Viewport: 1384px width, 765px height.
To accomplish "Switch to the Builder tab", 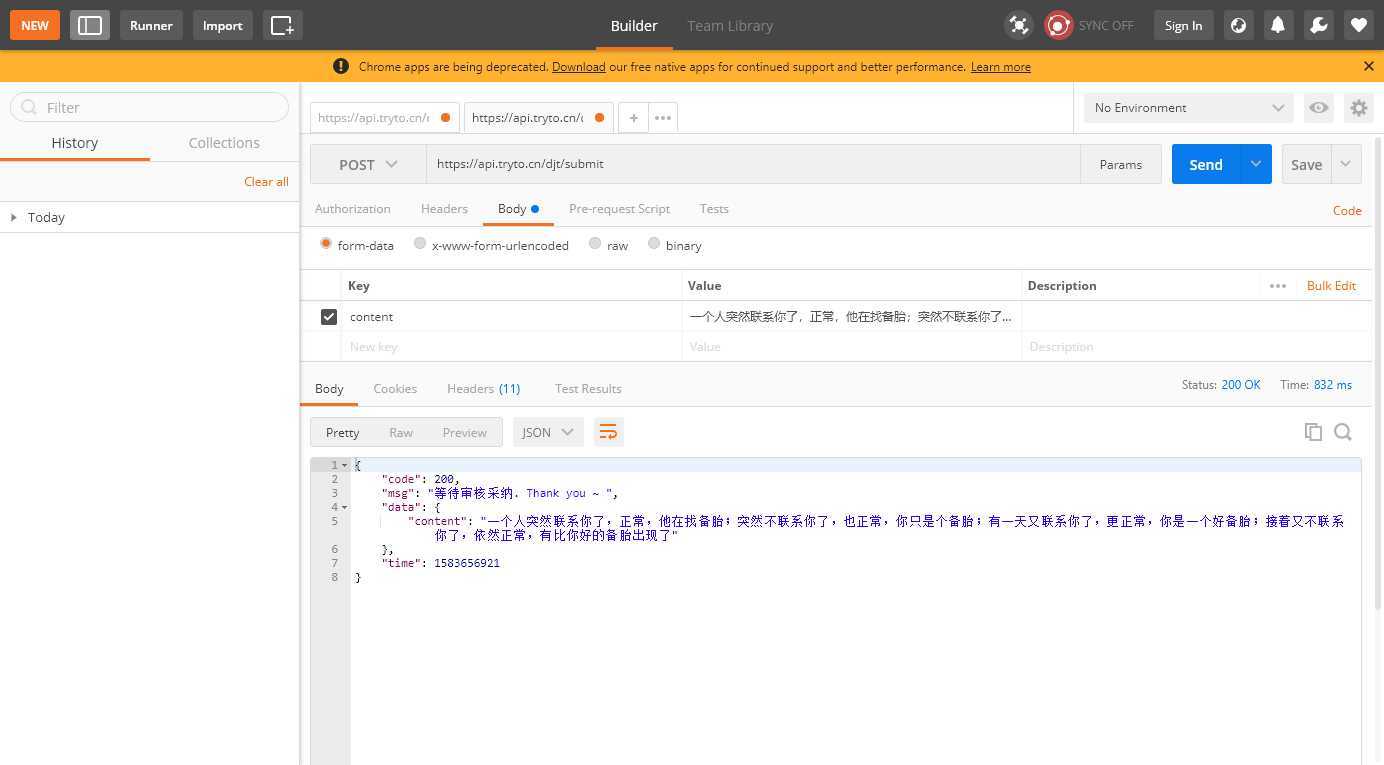I will tap(634, 25).
